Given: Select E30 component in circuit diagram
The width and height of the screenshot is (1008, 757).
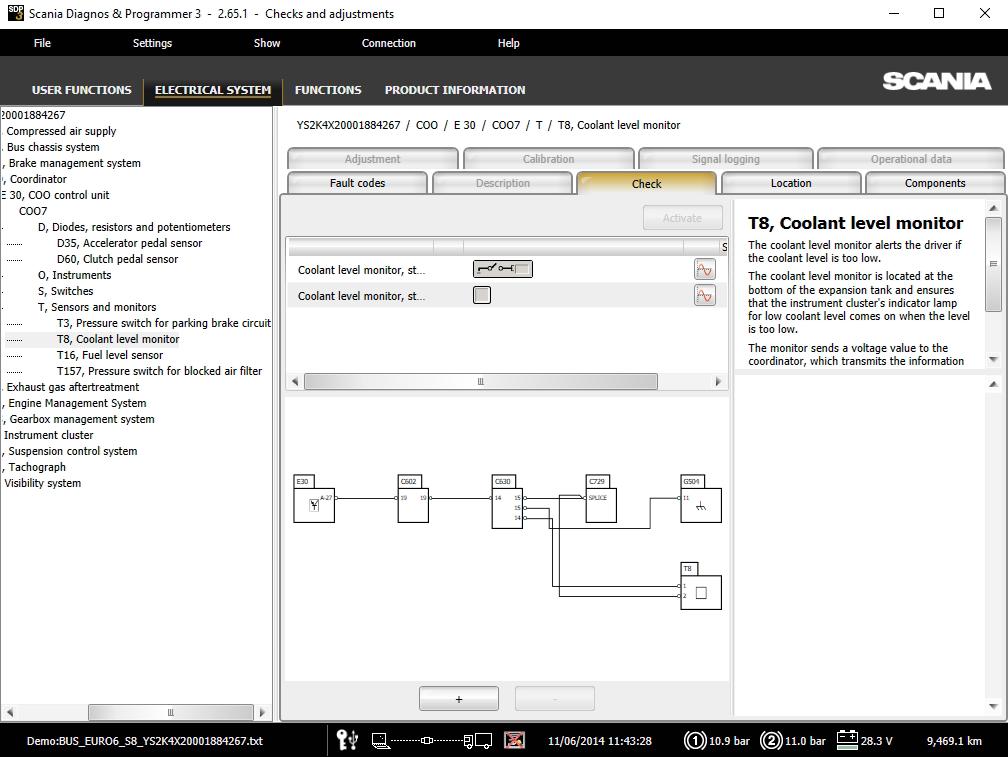Looking at the screenshot, I should [x=314, y=499].
